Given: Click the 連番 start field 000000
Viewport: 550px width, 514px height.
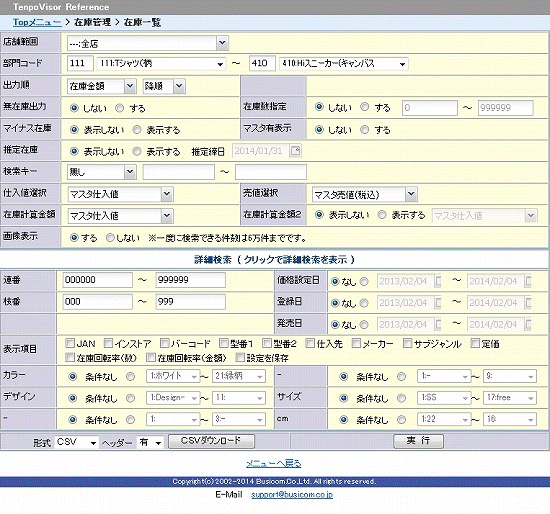Looking at the screenshot, I should (x=98, y=280).
